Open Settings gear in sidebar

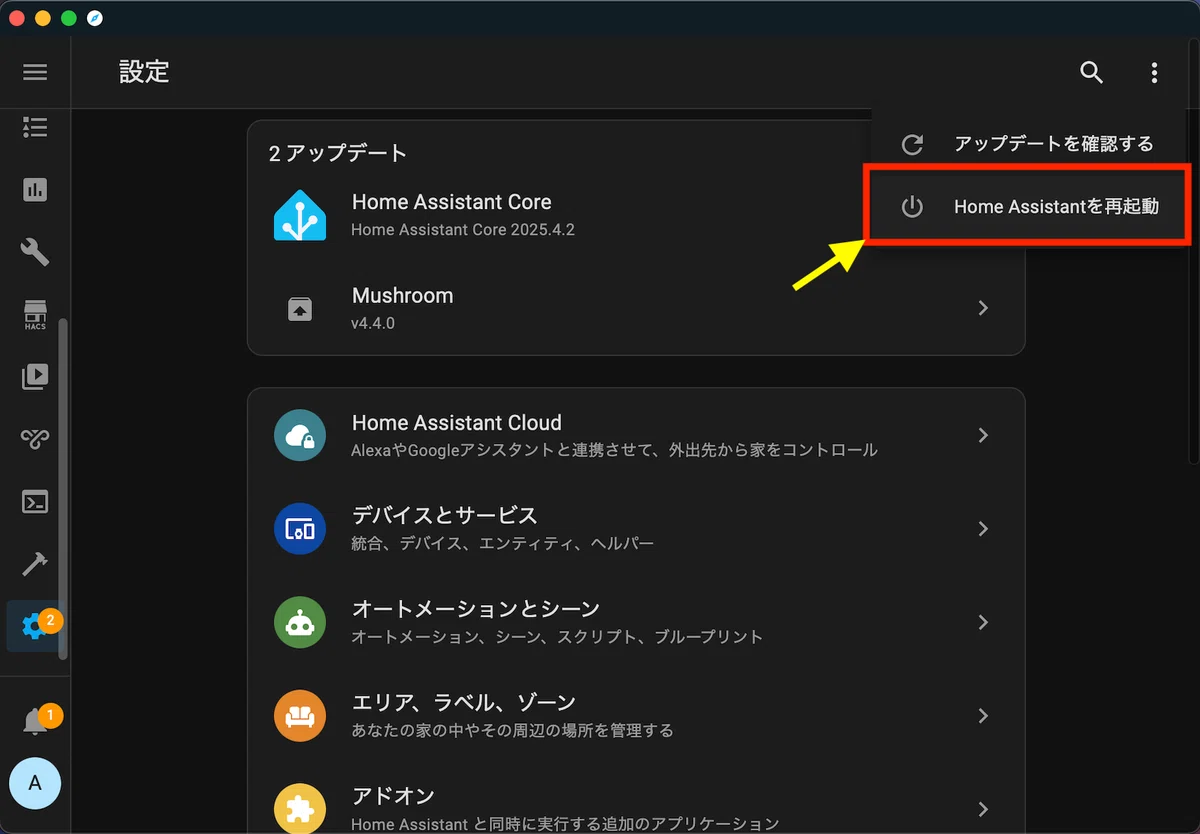click(x=35, y=627)
